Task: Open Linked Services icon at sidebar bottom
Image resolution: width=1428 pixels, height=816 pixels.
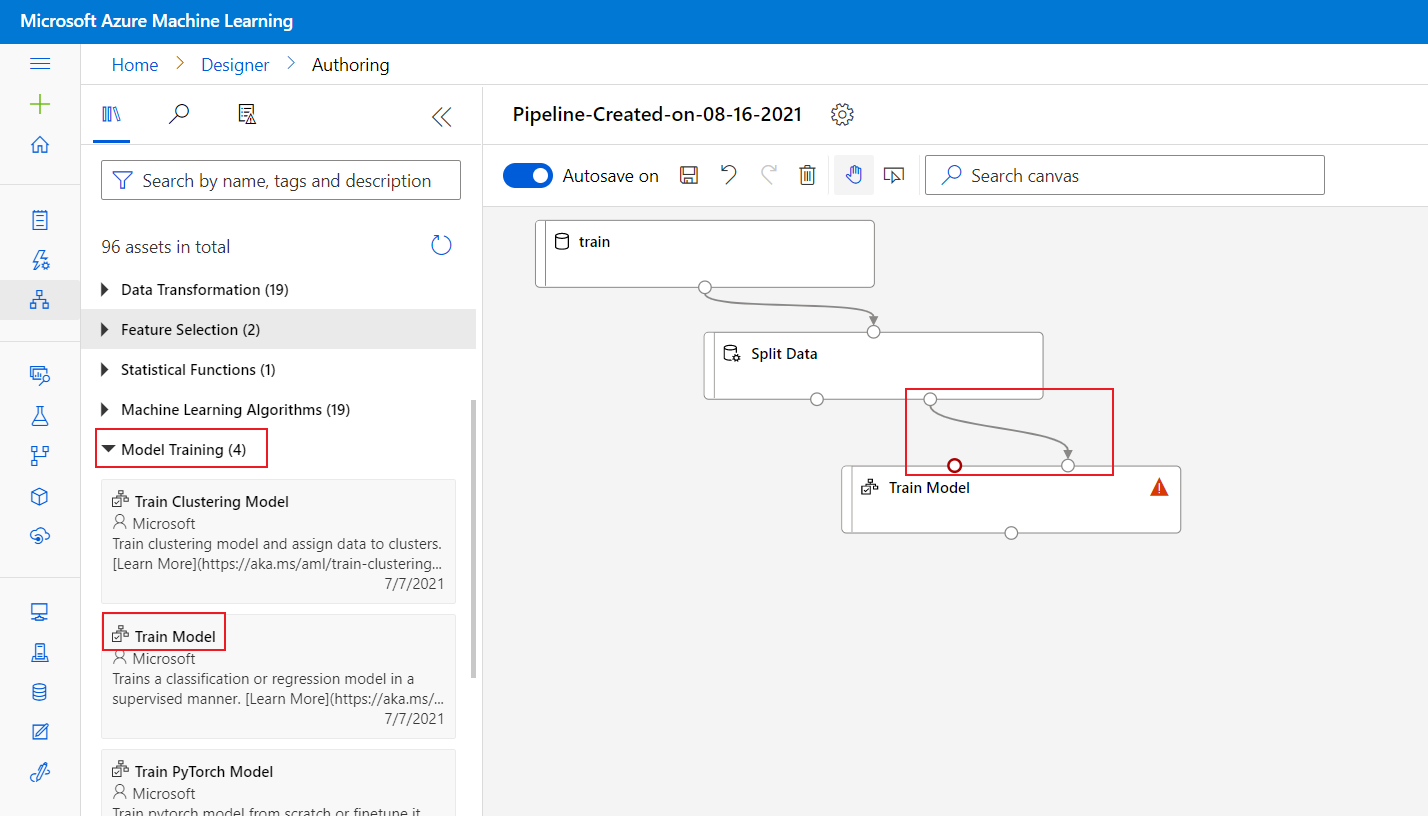Action: click(40, 772)
